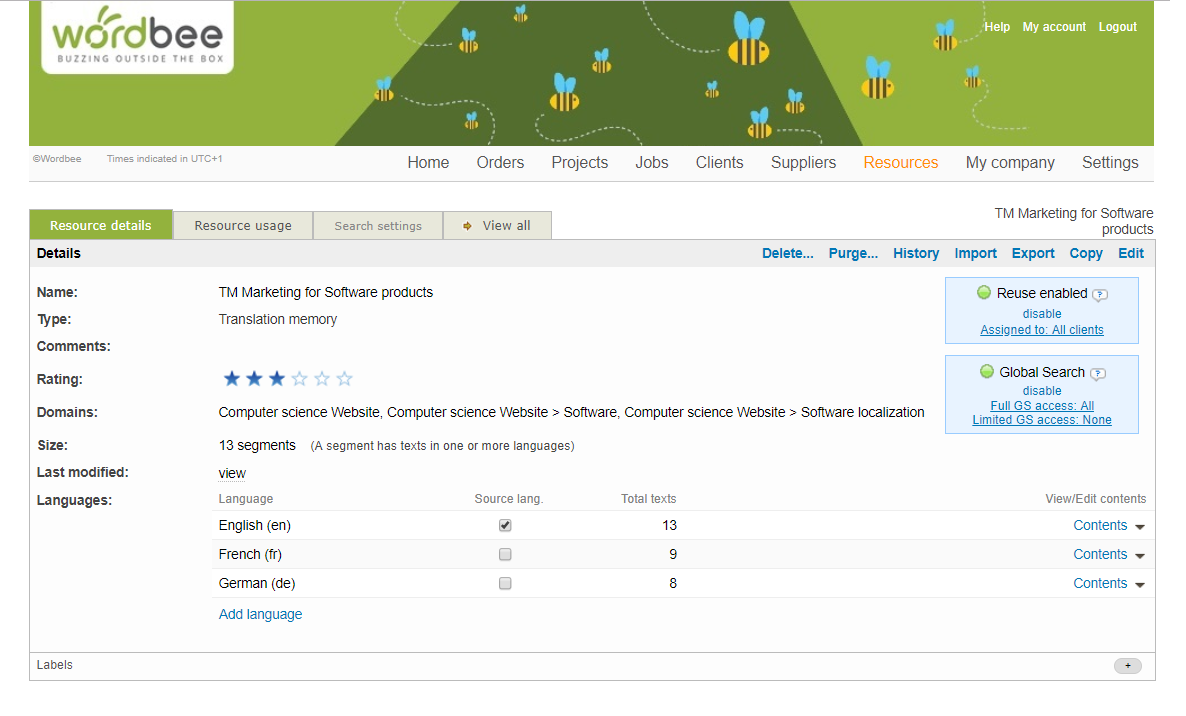Uncheck English source language checkbox
The height and width of the screenshot is (716, 1186).
pyautogui.click(x=505, y=525)
